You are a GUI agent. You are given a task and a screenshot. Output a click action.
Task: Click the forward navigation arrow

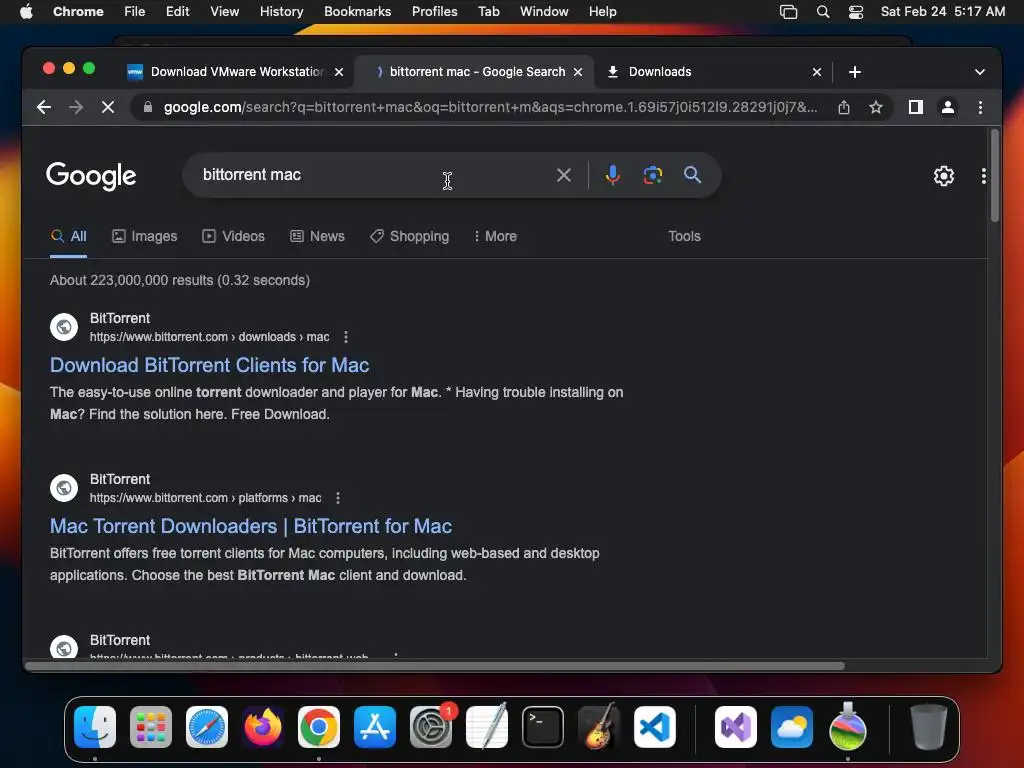pos(76,107)
